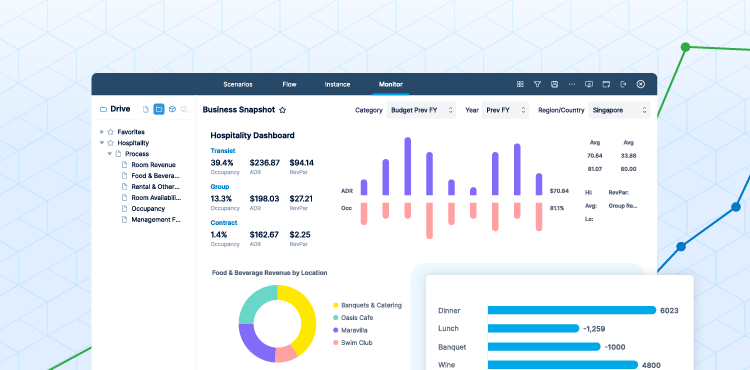Click the star icon next to Hospitality
Viewport: 750px width, 370px height.
pyautogui.click(x=110, y=143)
